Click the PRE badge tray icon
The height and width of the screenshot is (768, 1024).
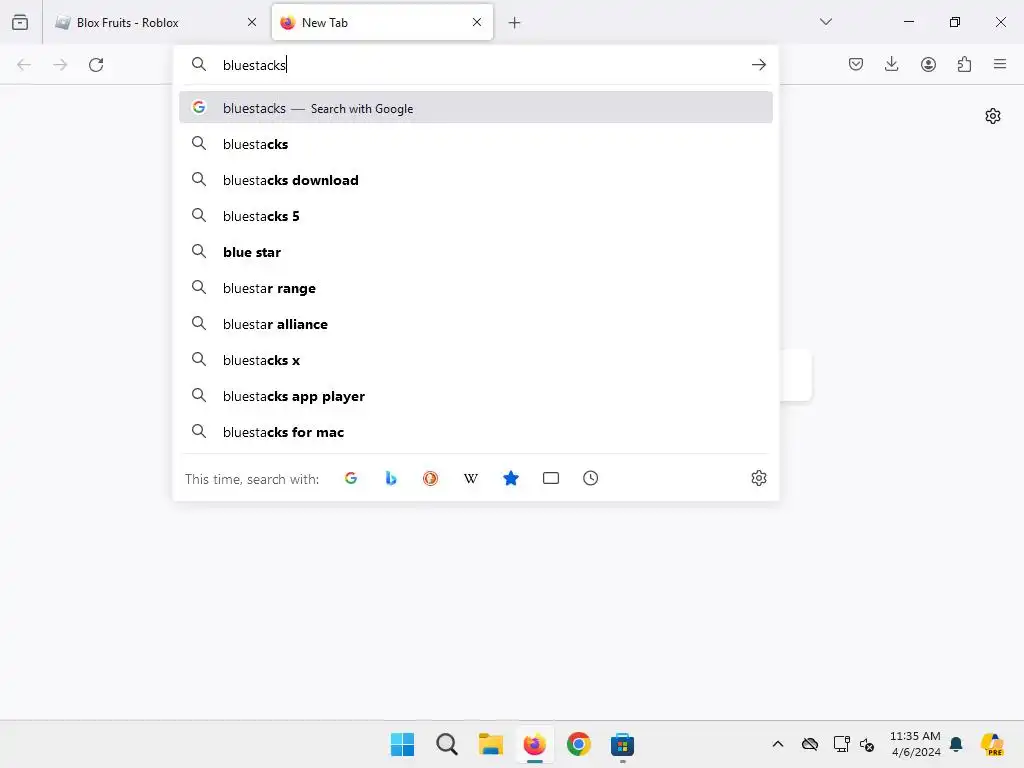[992, 744]
